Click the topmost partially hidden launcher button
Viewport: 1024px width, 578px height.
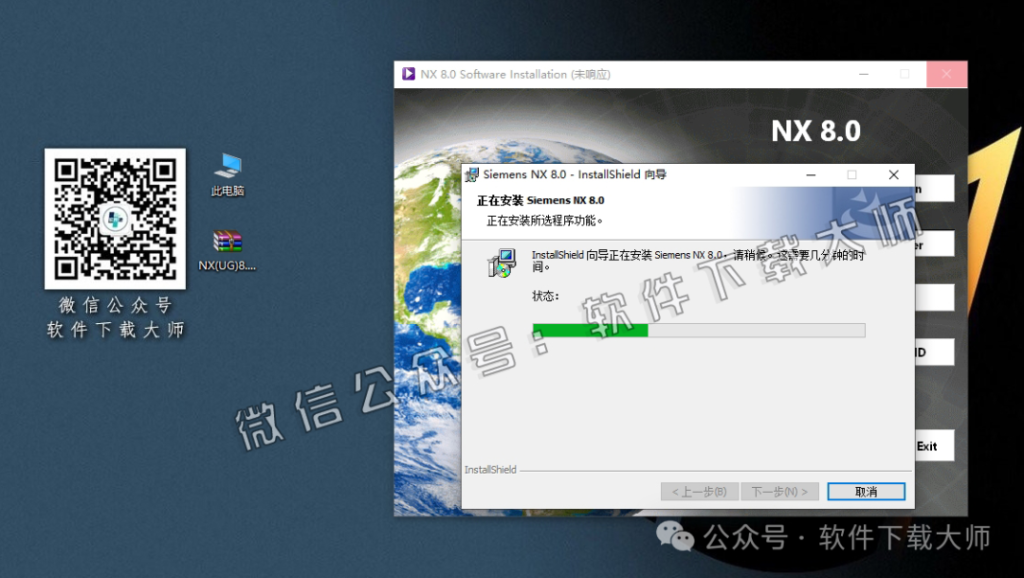click(x=935, y=188)
